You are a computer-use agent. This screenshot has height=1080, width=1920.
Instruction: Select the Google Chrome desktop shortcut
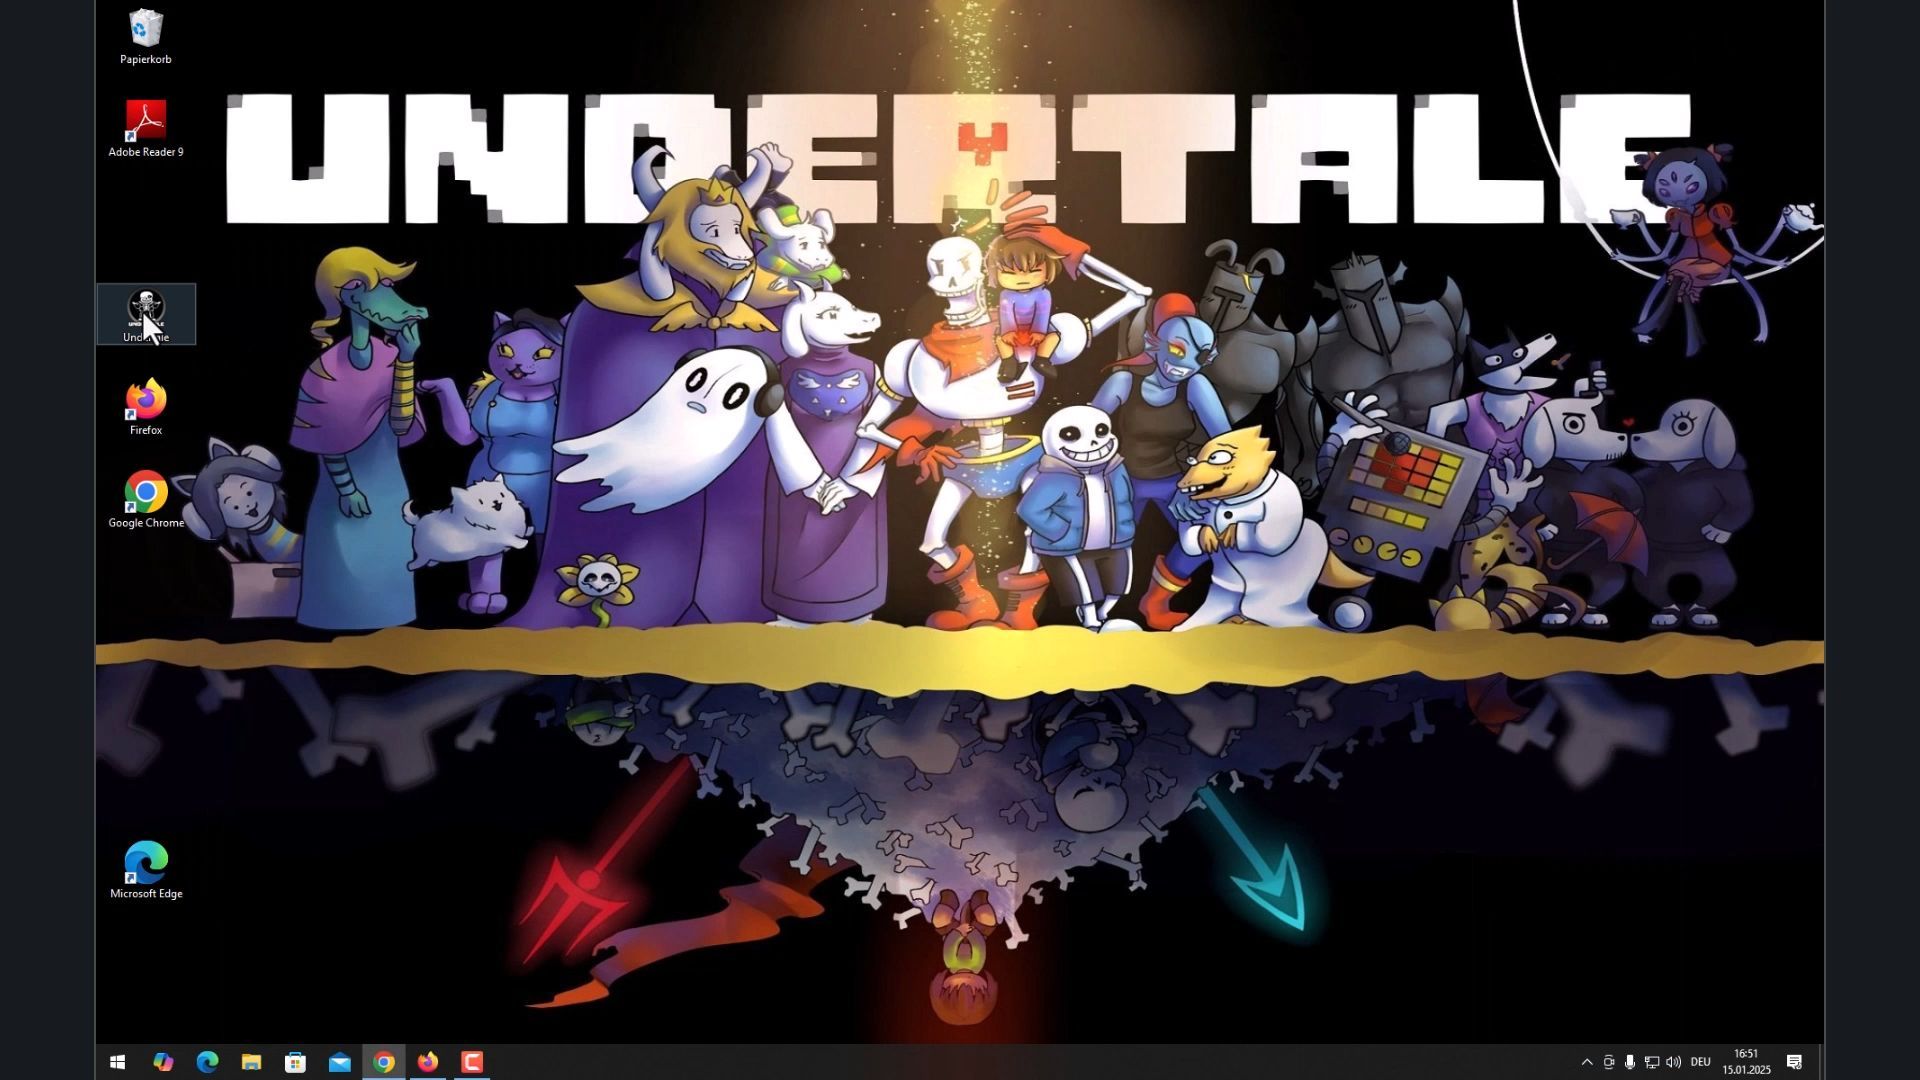[146, 500]
